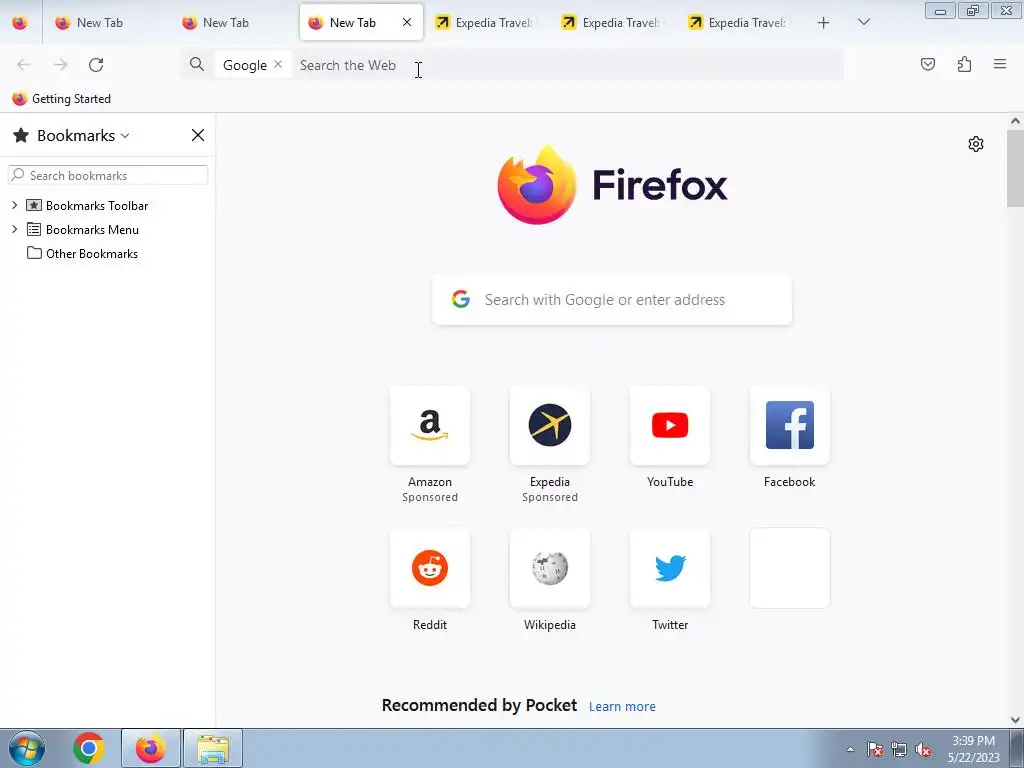Open a new tab with the plus button

pos(823,23)
